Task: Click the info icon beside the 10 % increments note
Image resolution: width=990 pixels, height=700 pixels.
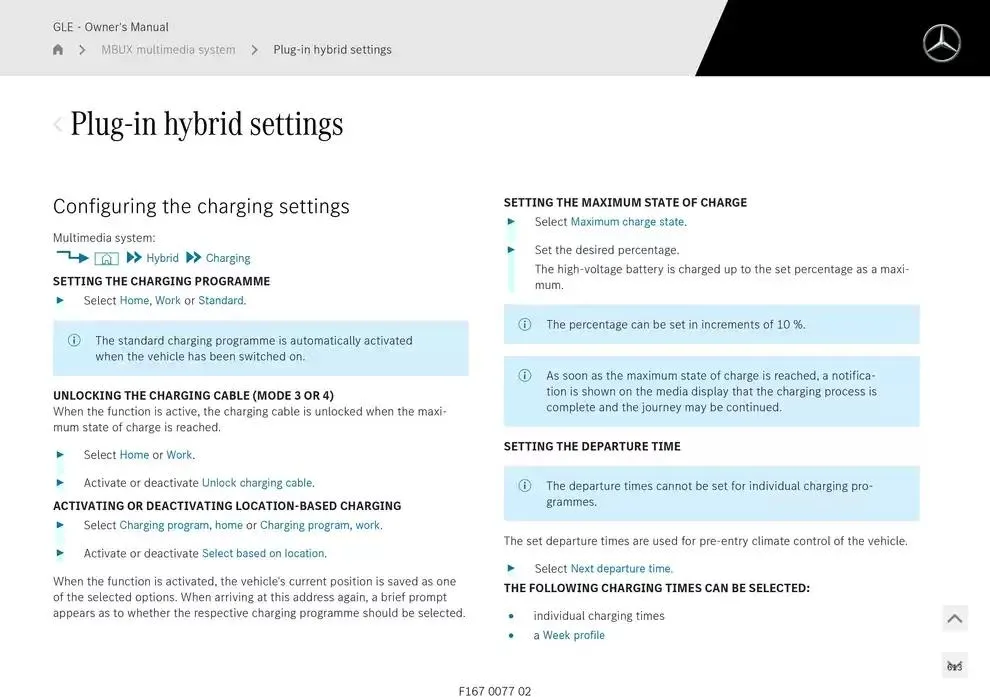Action: tap(524, 324)
